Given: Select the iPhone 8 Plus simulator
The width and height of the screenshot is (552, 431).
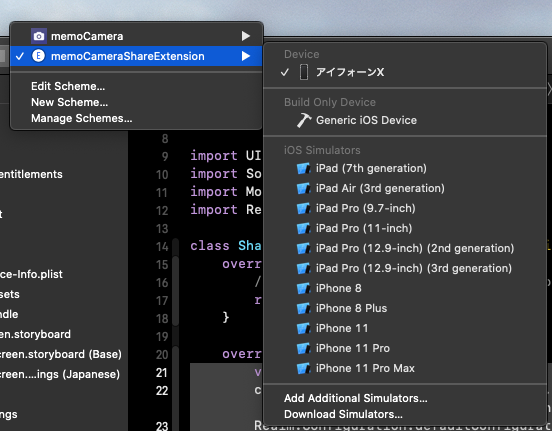Looking at the screenshot, I should tap(405, 308).
